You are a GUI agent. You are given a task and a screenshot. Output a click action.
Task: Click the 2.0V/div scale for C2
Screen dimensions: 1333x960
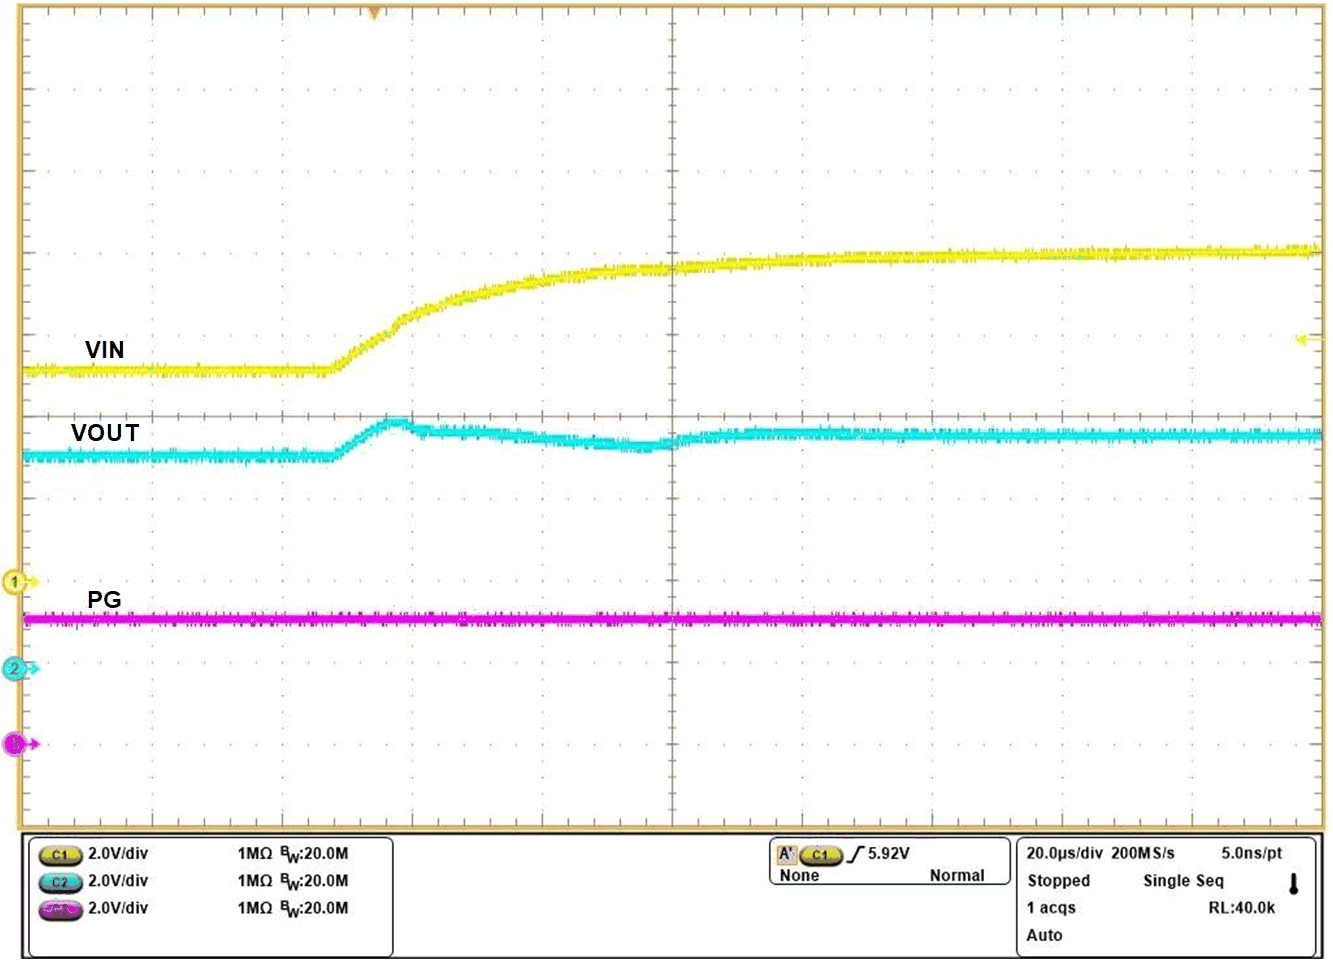pyautogui.click(x=117, y=882)
